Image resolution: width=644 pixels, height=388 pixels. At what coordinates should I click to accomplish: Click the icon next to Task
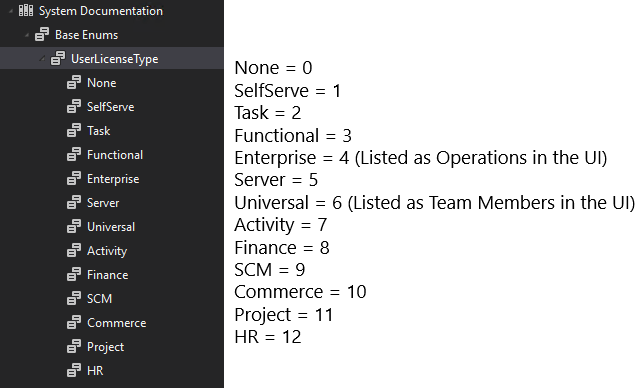click(x=74, y=131)
